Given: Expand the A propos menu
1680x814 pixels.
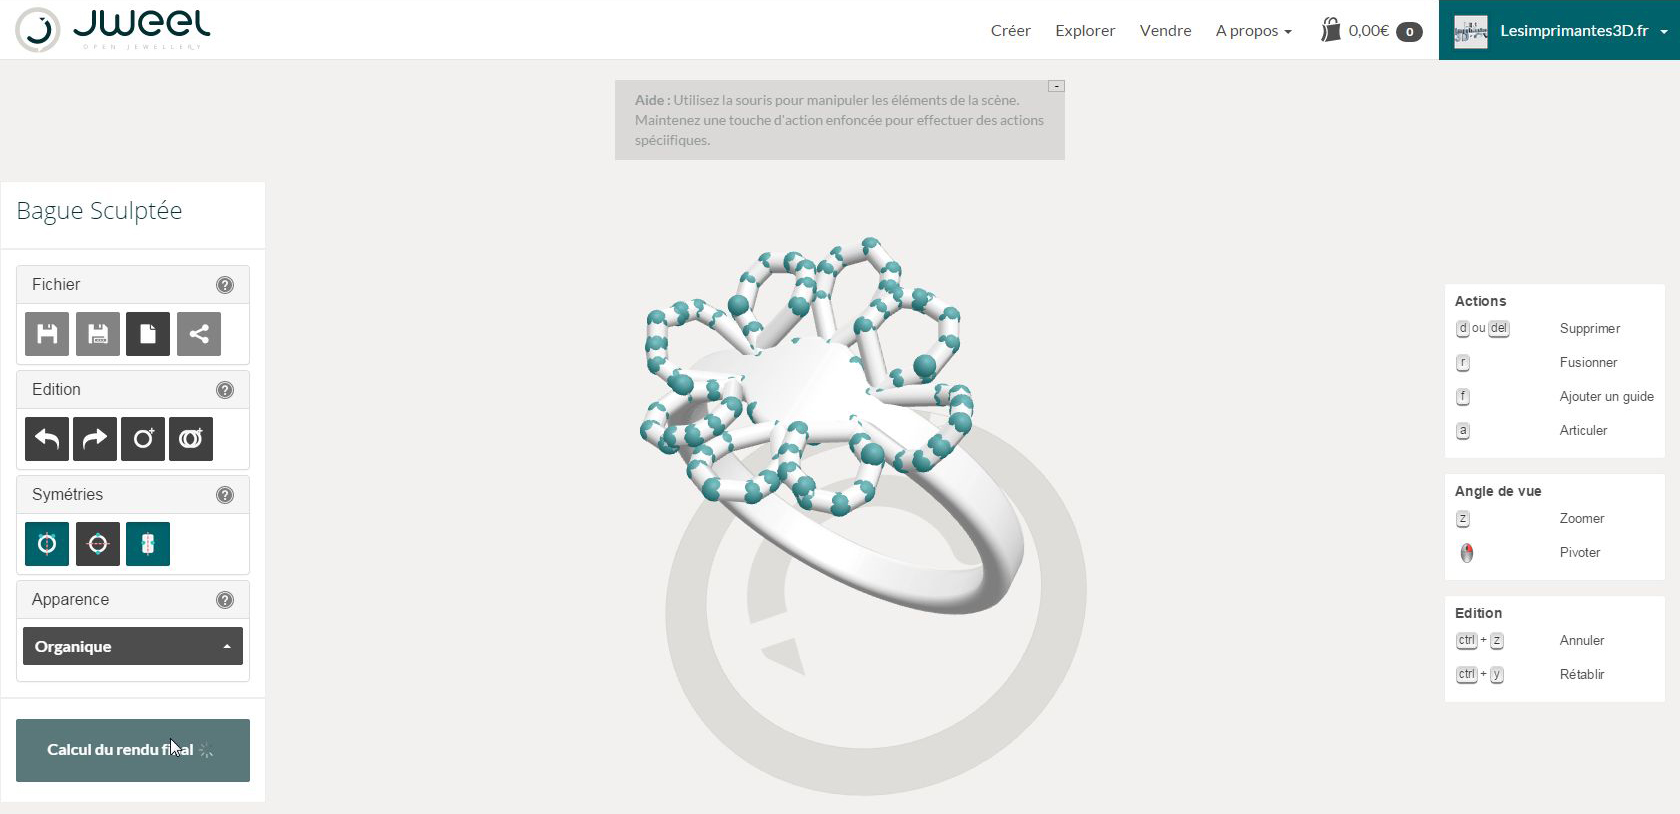Looking at the screenshot, I should [x=1254, y=31].
